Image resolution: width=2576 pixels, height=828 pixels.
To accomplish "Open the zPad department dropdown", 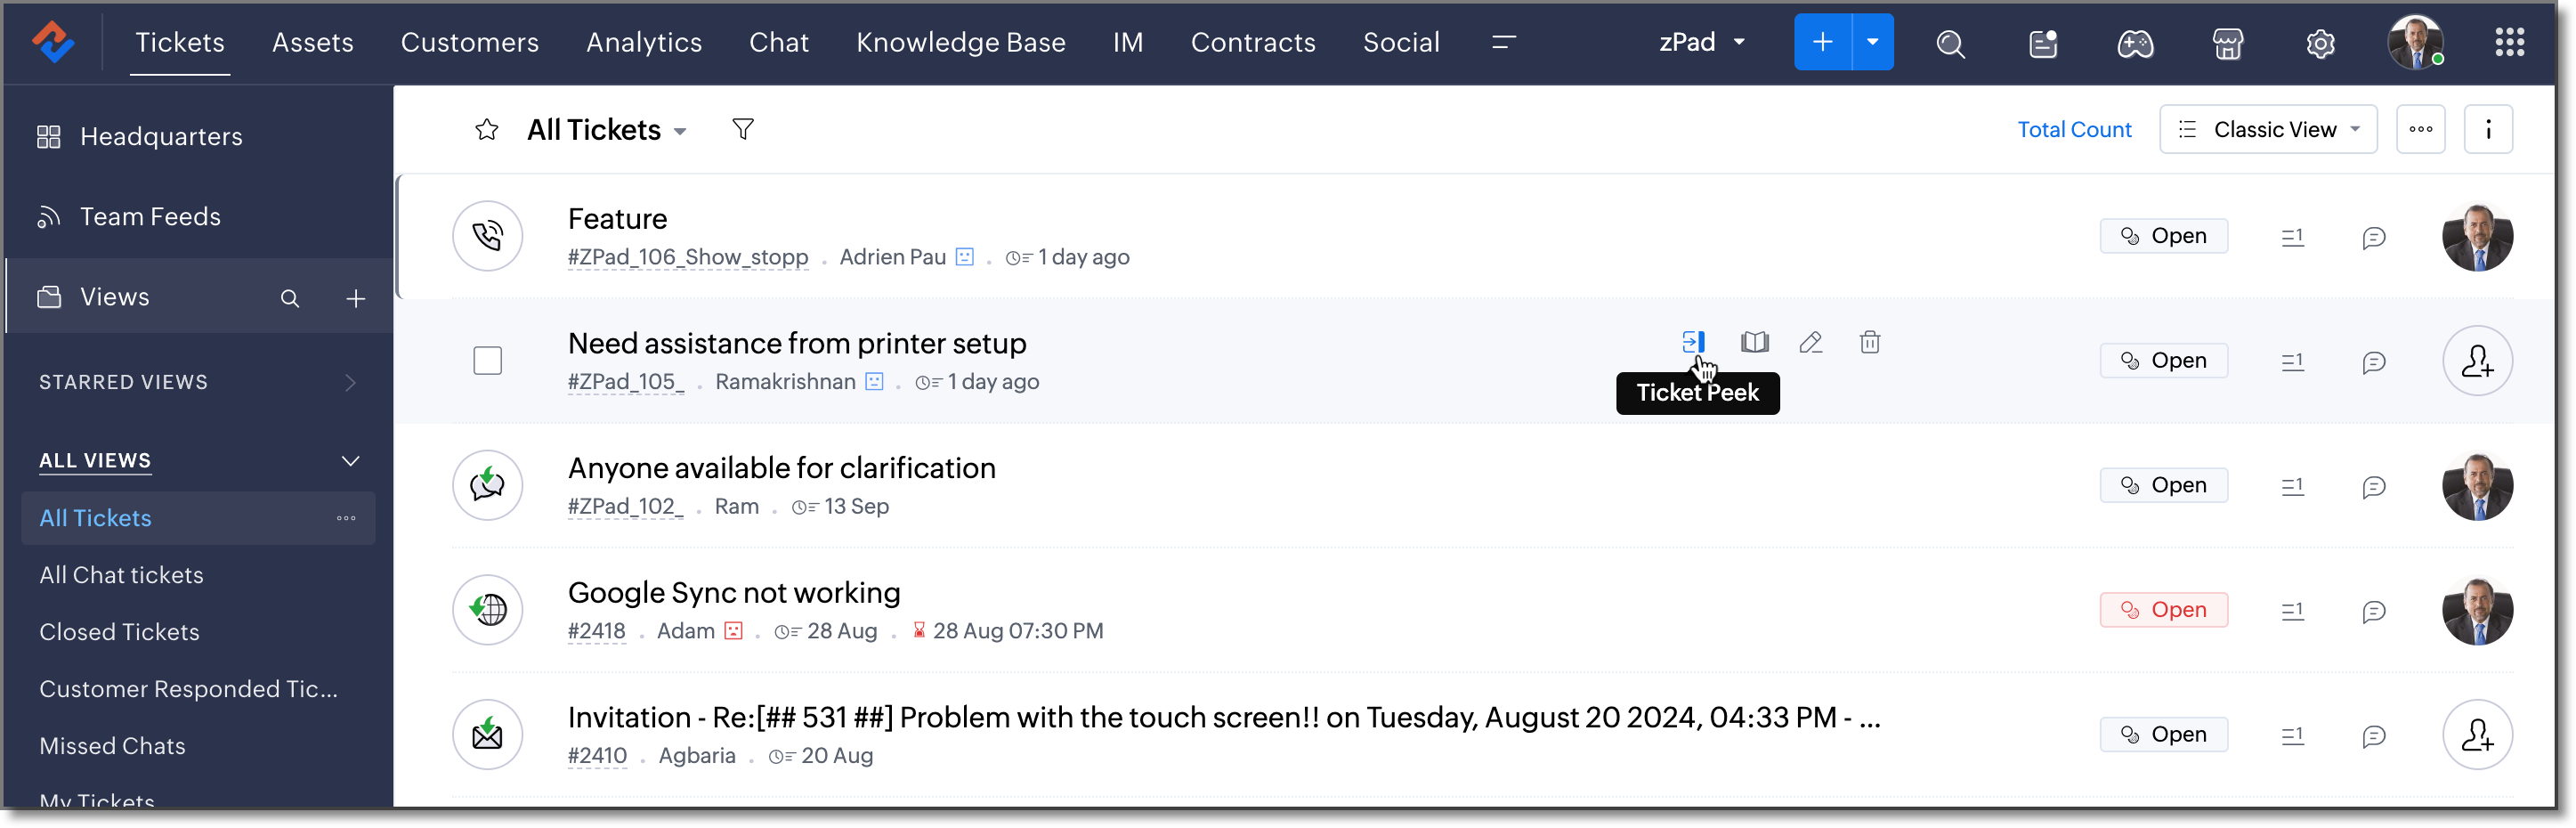I will pos(1702,42).
